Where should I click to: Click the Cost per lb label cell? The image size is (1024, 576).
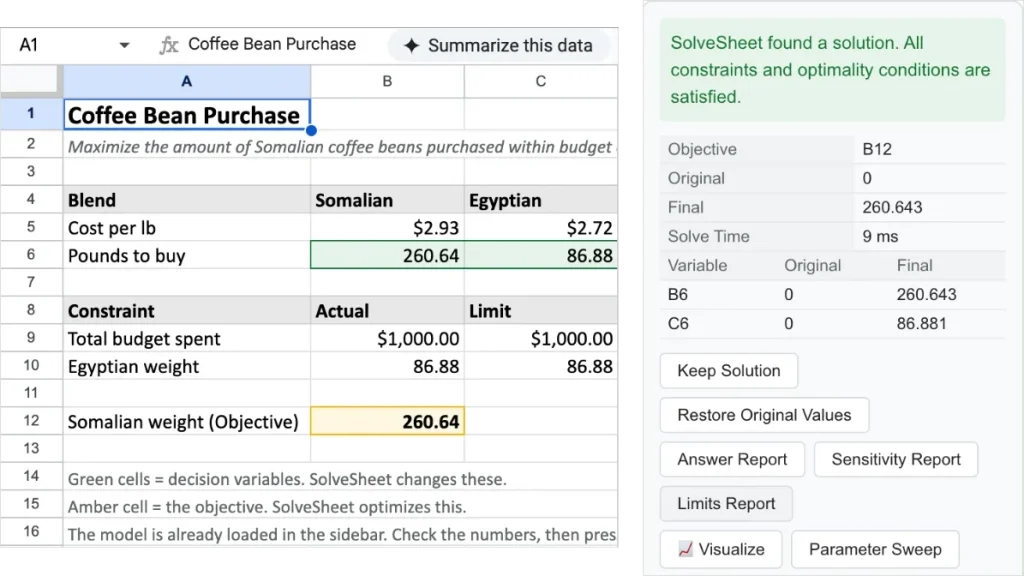(187, 228)
